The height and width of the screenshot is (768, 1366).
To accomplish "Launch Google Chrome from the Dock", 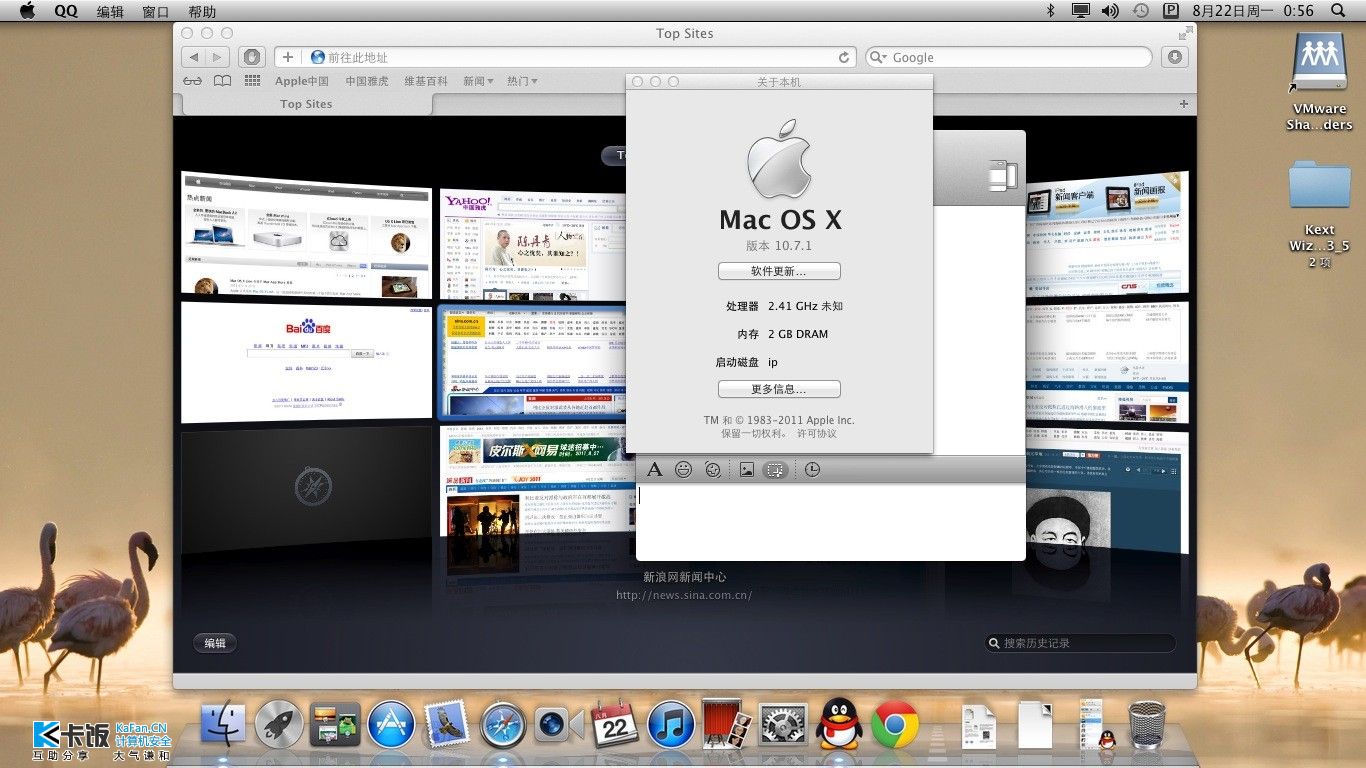I will coord(895,724).
